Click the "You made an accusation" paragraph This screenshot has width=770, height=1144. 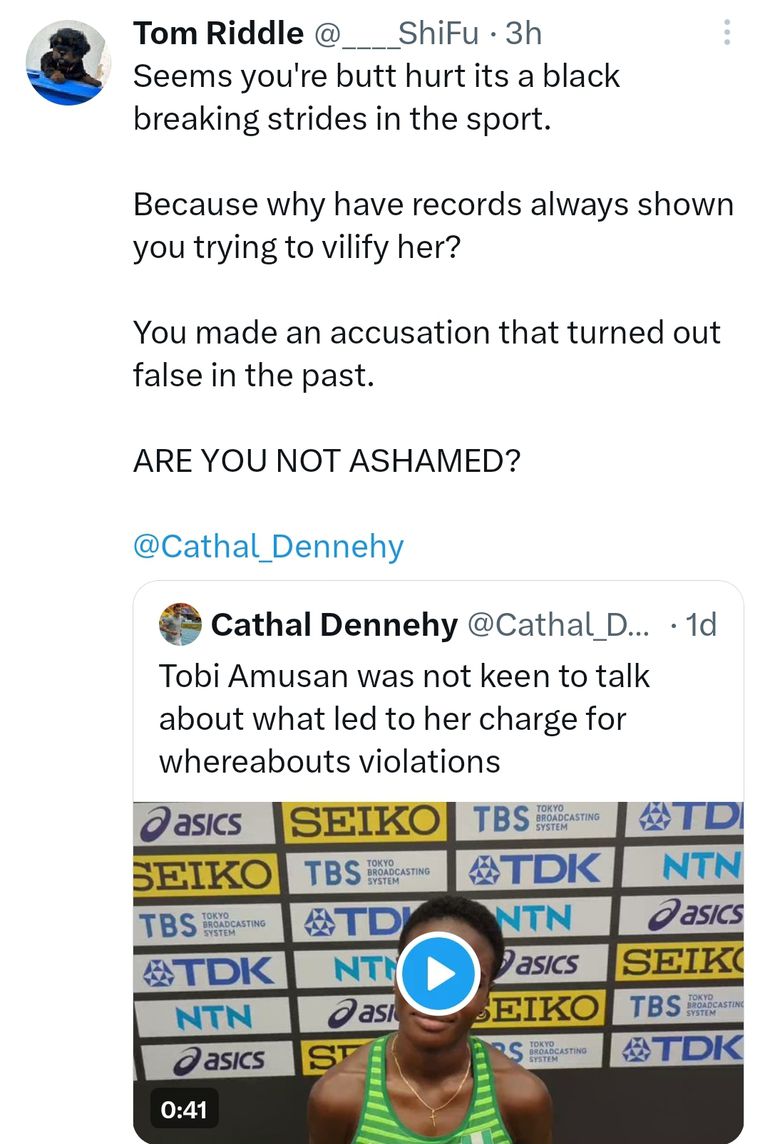click(427, 353)
